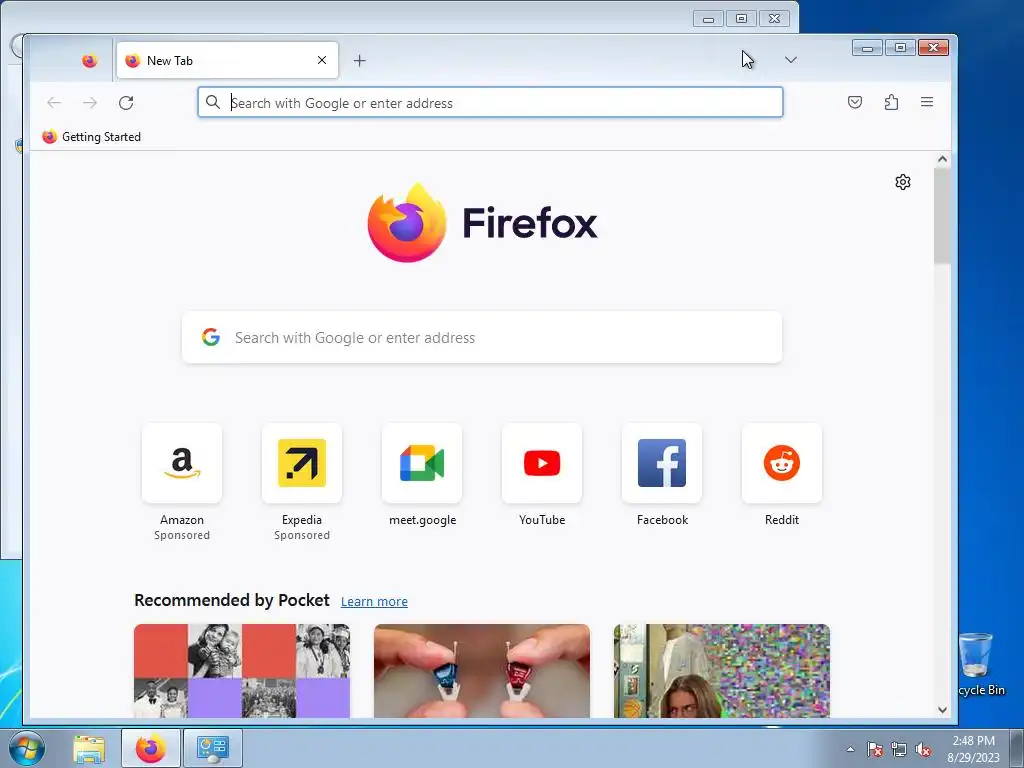The width and height of the screenshot is (1024, 768).
Task: Click the Google G icon in search box
Action: pos(210,337)
